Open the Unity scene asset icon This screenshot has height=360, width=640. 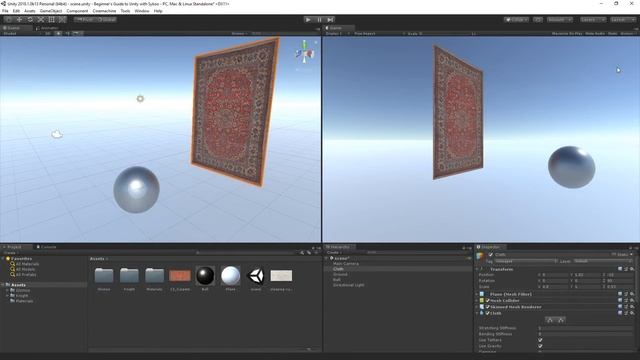pyautogui.click(x=256, y=276)
